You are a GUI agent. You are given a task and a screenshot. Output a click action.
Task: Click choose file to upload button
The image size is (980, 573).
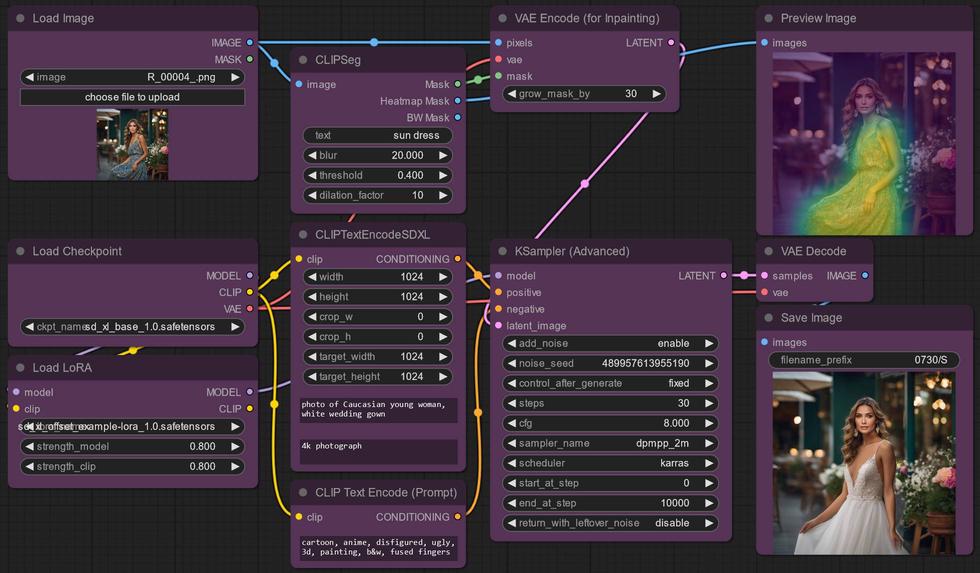(132, 97)
